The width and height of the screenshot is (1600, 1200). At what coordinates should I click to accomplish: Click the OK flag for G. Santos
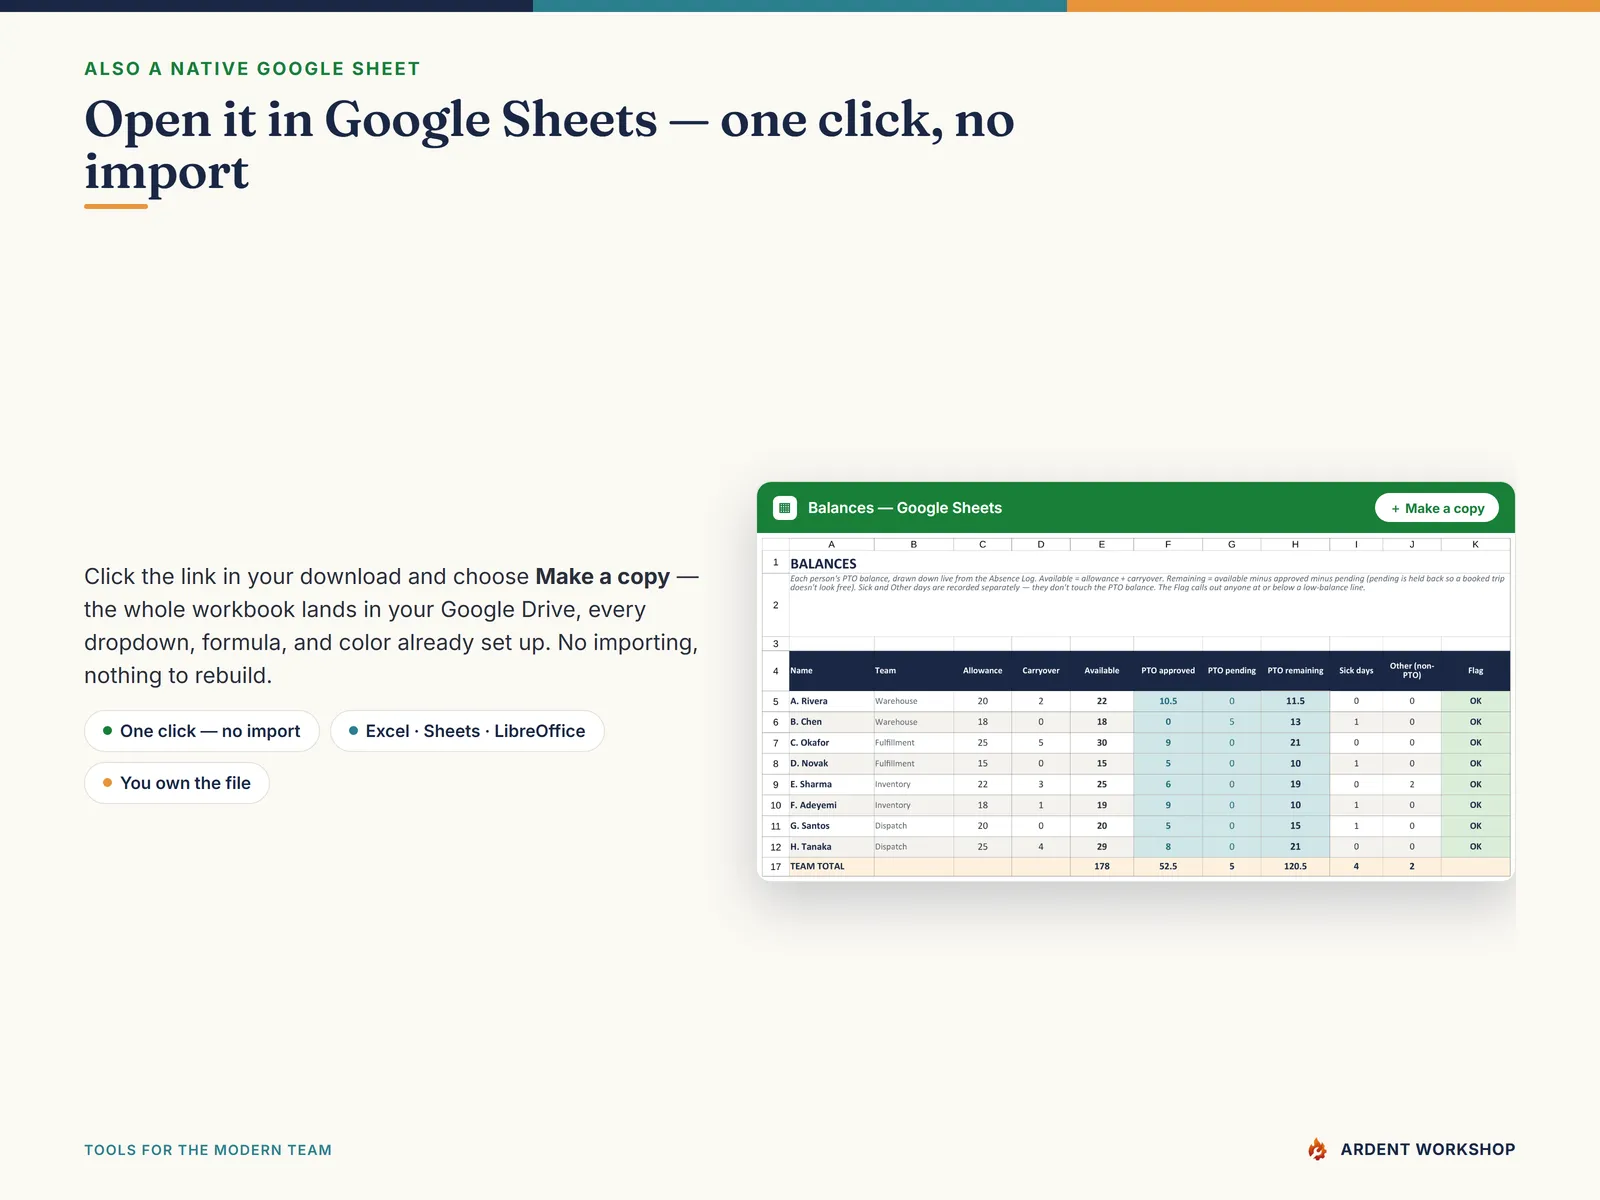[x=1475, y=826]
